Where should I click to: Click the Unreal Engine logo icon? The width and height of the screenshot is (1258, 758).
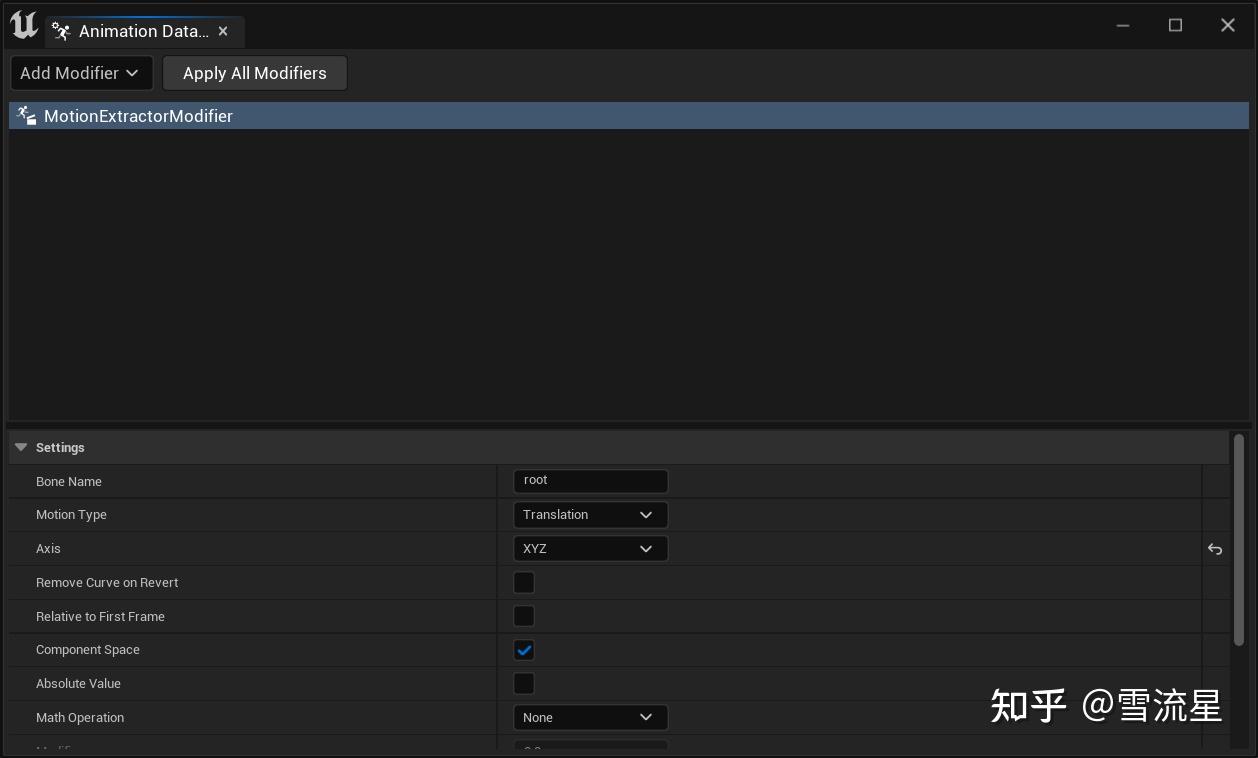pyautogui.click(x=24, y=26)
